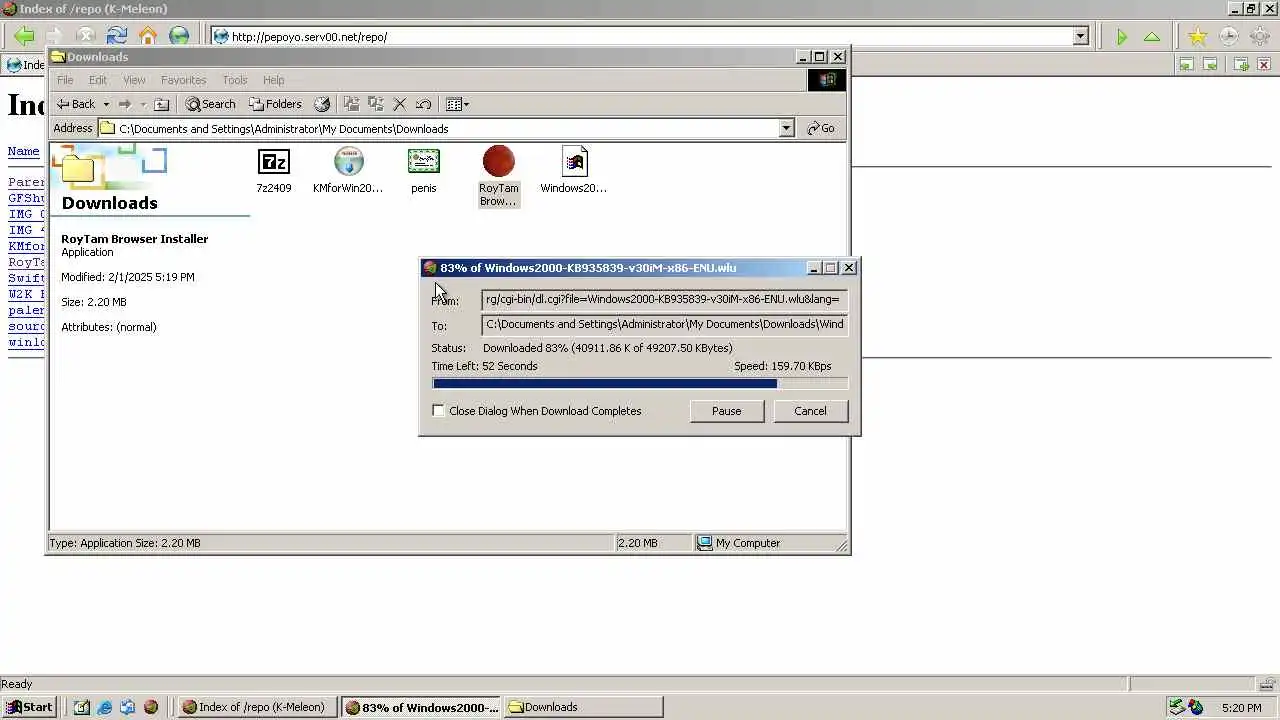
Task: Toggle Folders pane in Downloads window
Action: click(275, 104)
